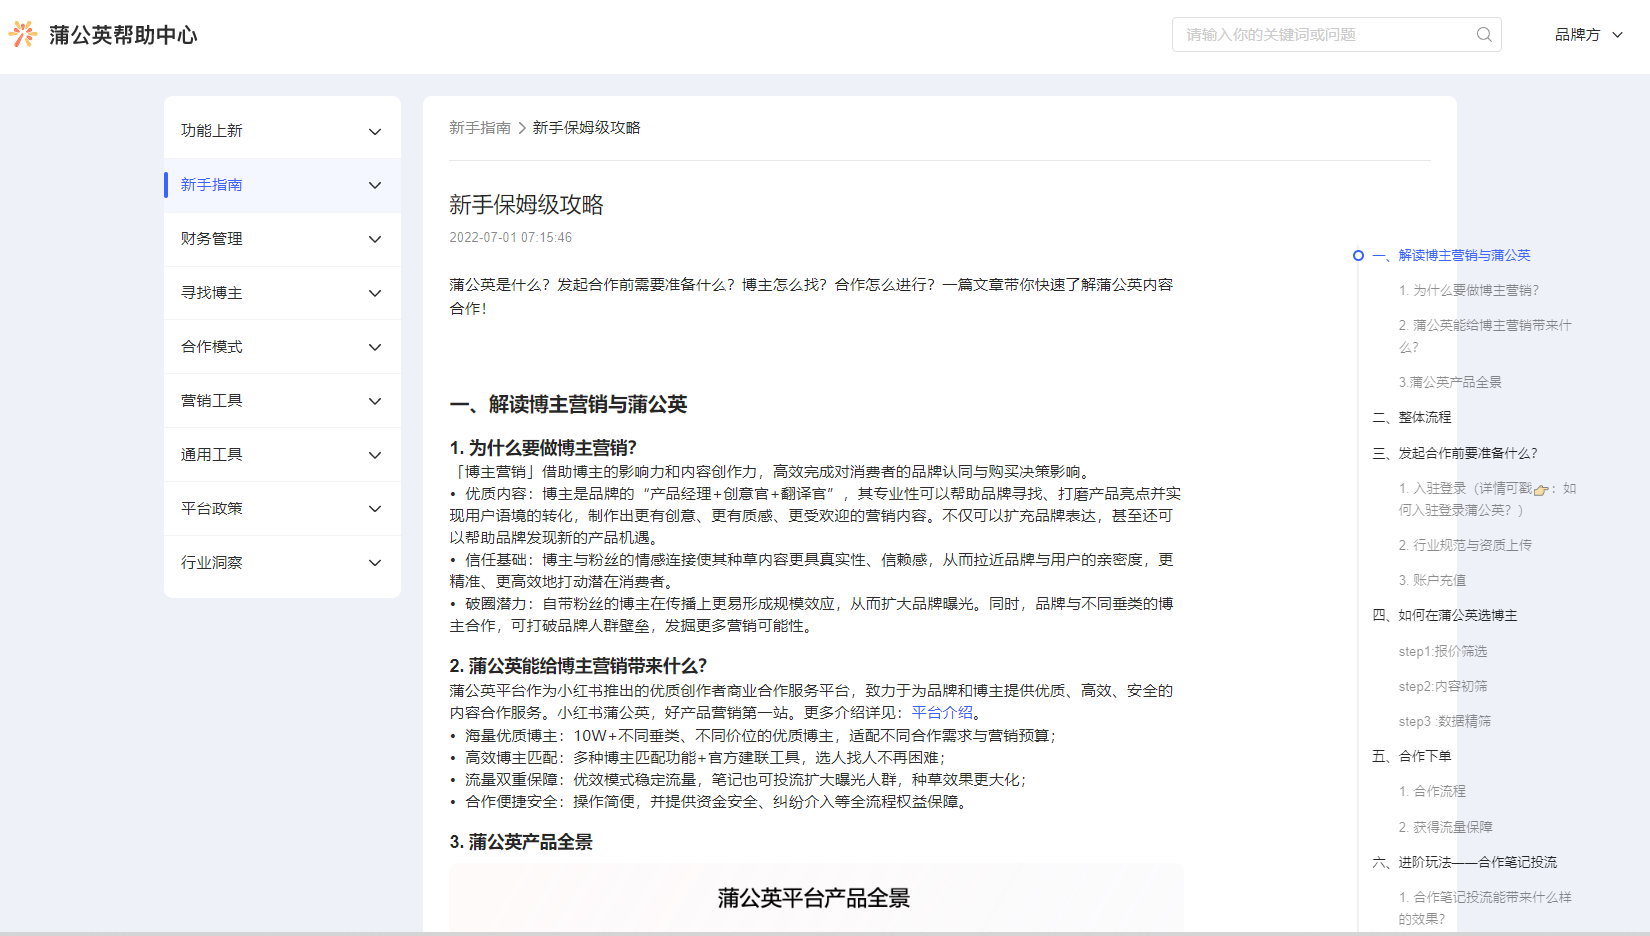Jump to 三、发起合作前要准备什么? in outline
Screen dimensions: 1650x936
1455,454
